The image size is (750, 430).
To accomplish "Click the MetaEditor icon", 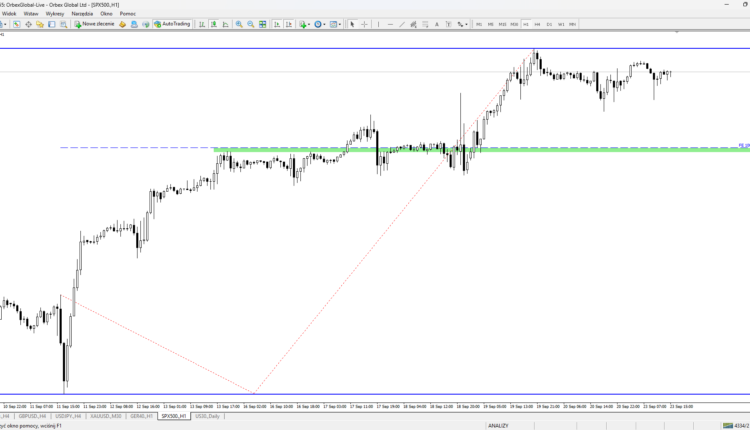I will tap(122, 24).
